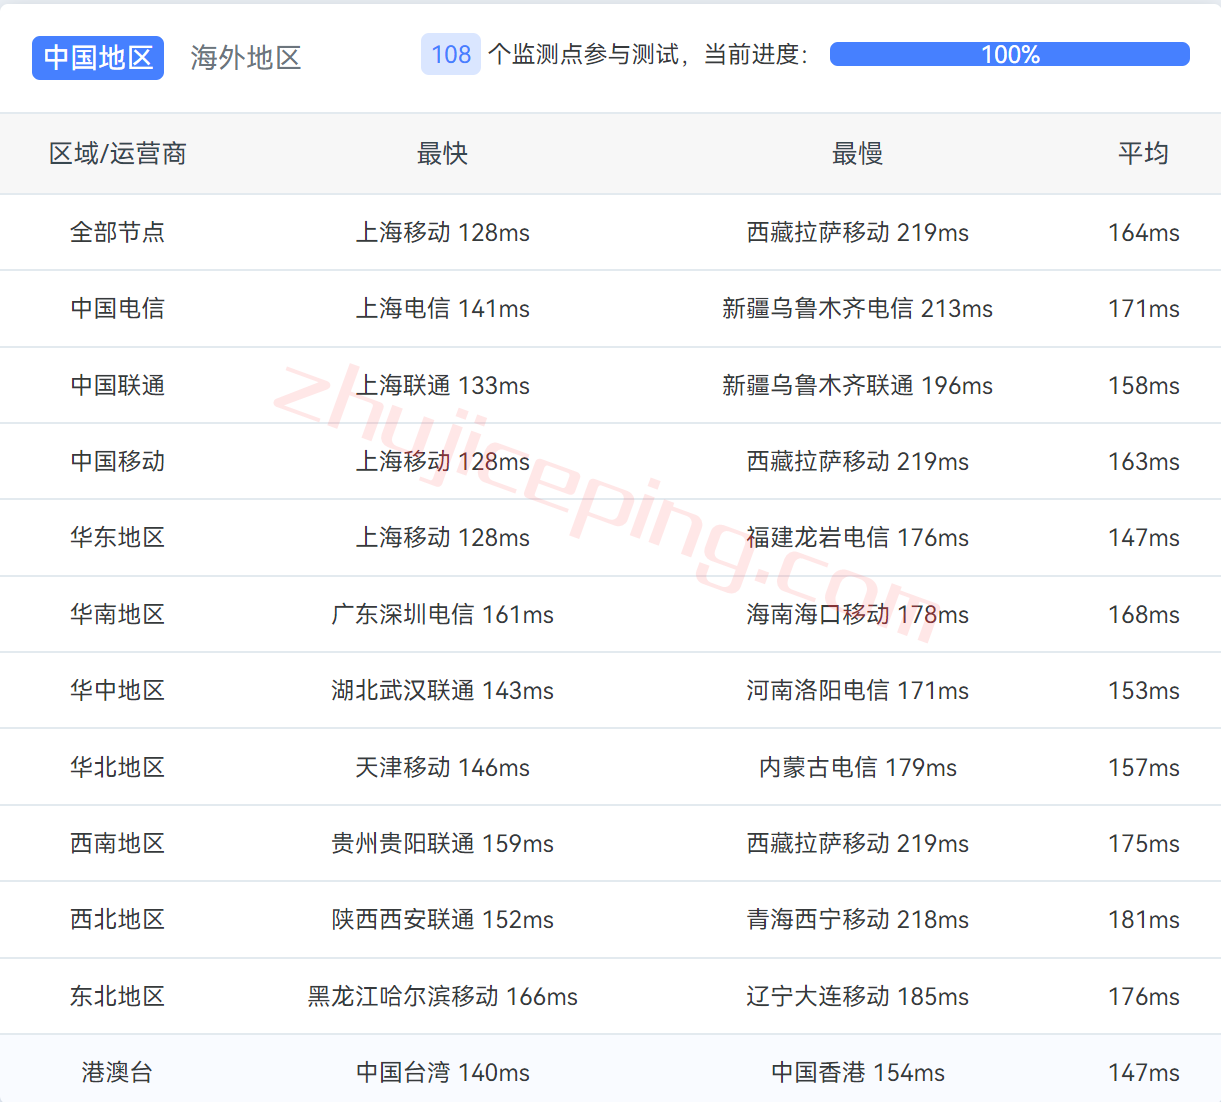Viewport: 1221px width, 1102px height.
Task: Click the 内蒙古电信 179ms cell
Action: [x=858, y=767]
